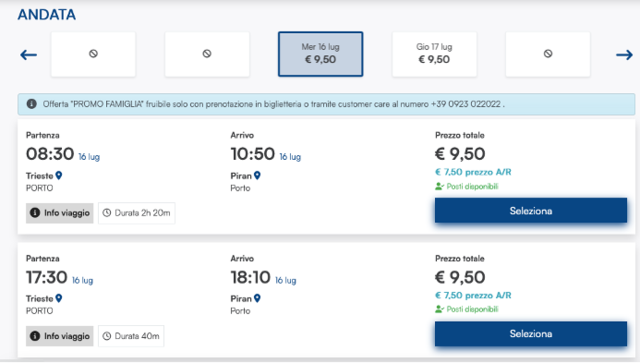Click info icon in PROMO FAMIGLIA banner
Screen dimensions: 640x363
pos(31,104)
